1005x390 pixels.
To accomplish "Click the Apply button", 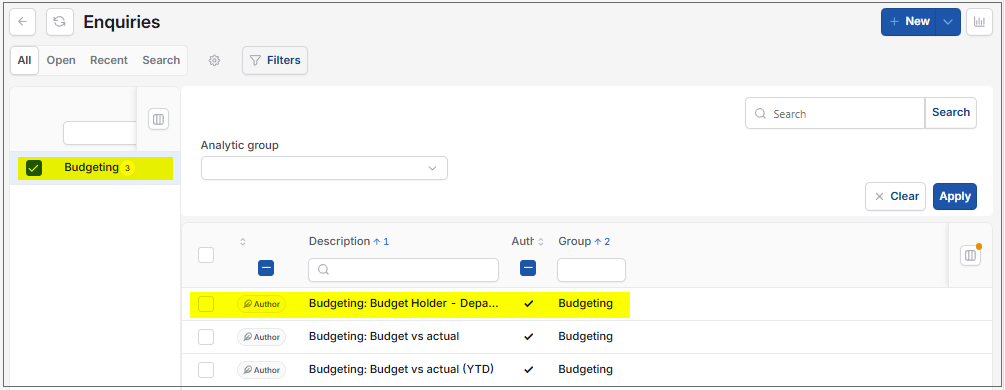I will [x=955, y=196].
